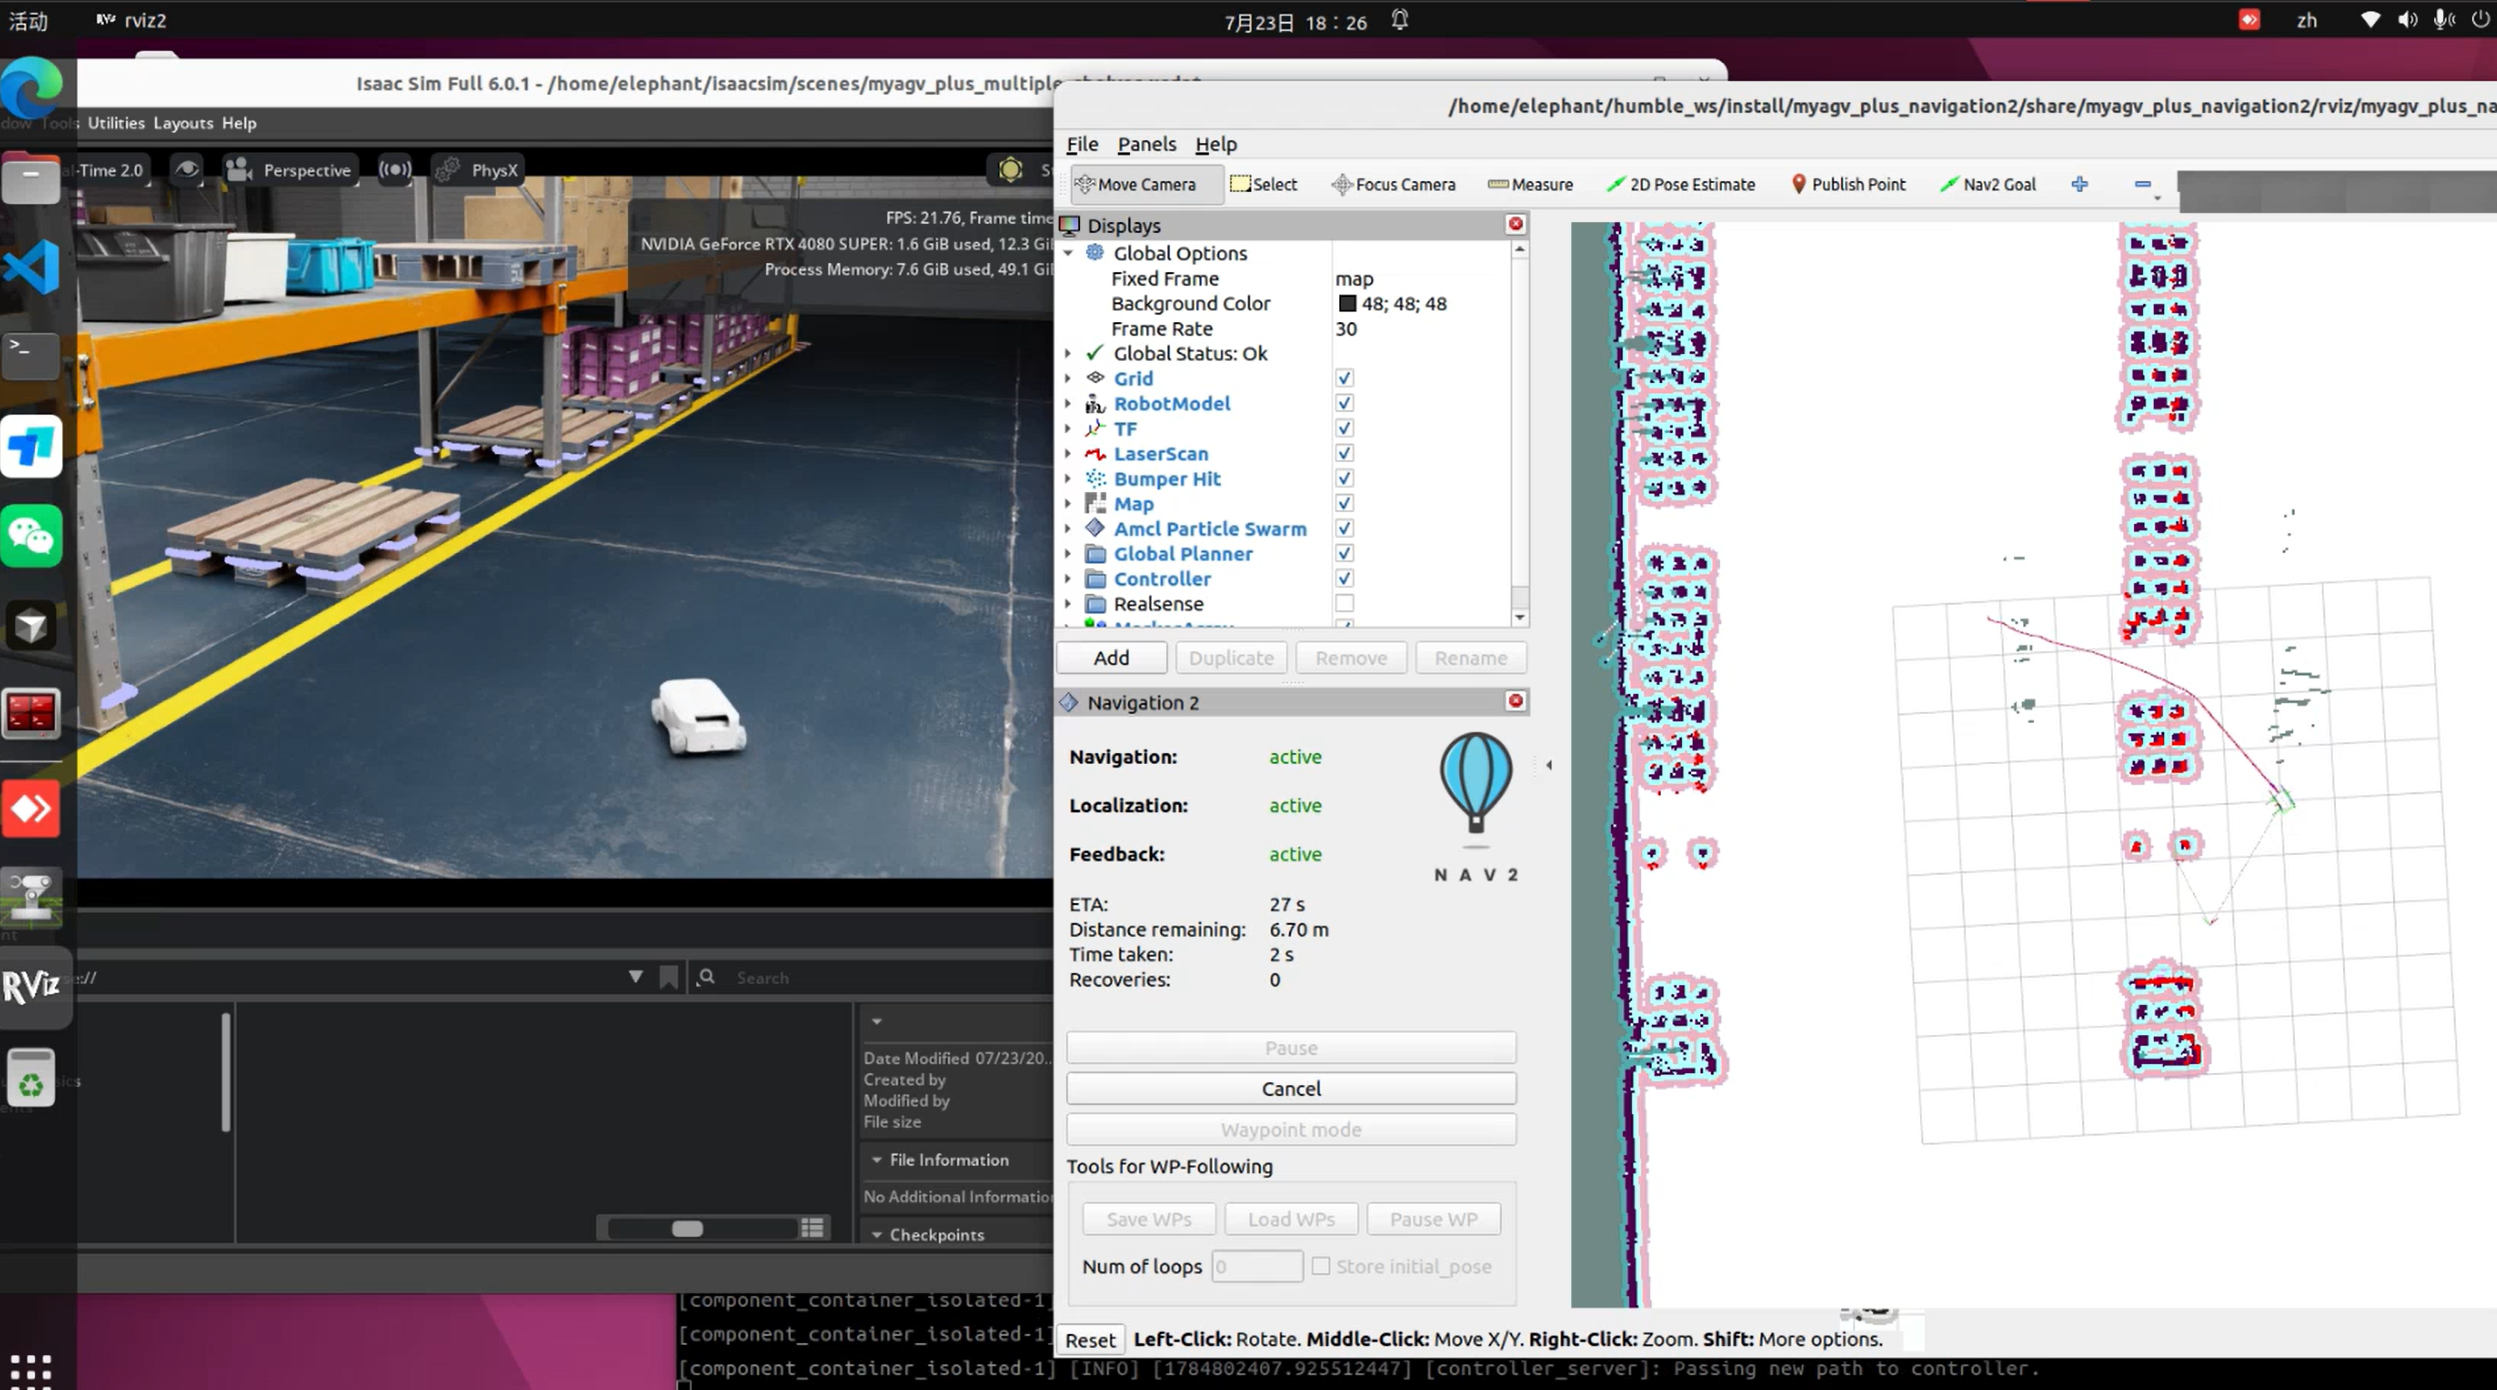Collapse the Global Options tree item
Image resolution: width=2497 pixels, height=1390 pixels.
(1068, 253)
